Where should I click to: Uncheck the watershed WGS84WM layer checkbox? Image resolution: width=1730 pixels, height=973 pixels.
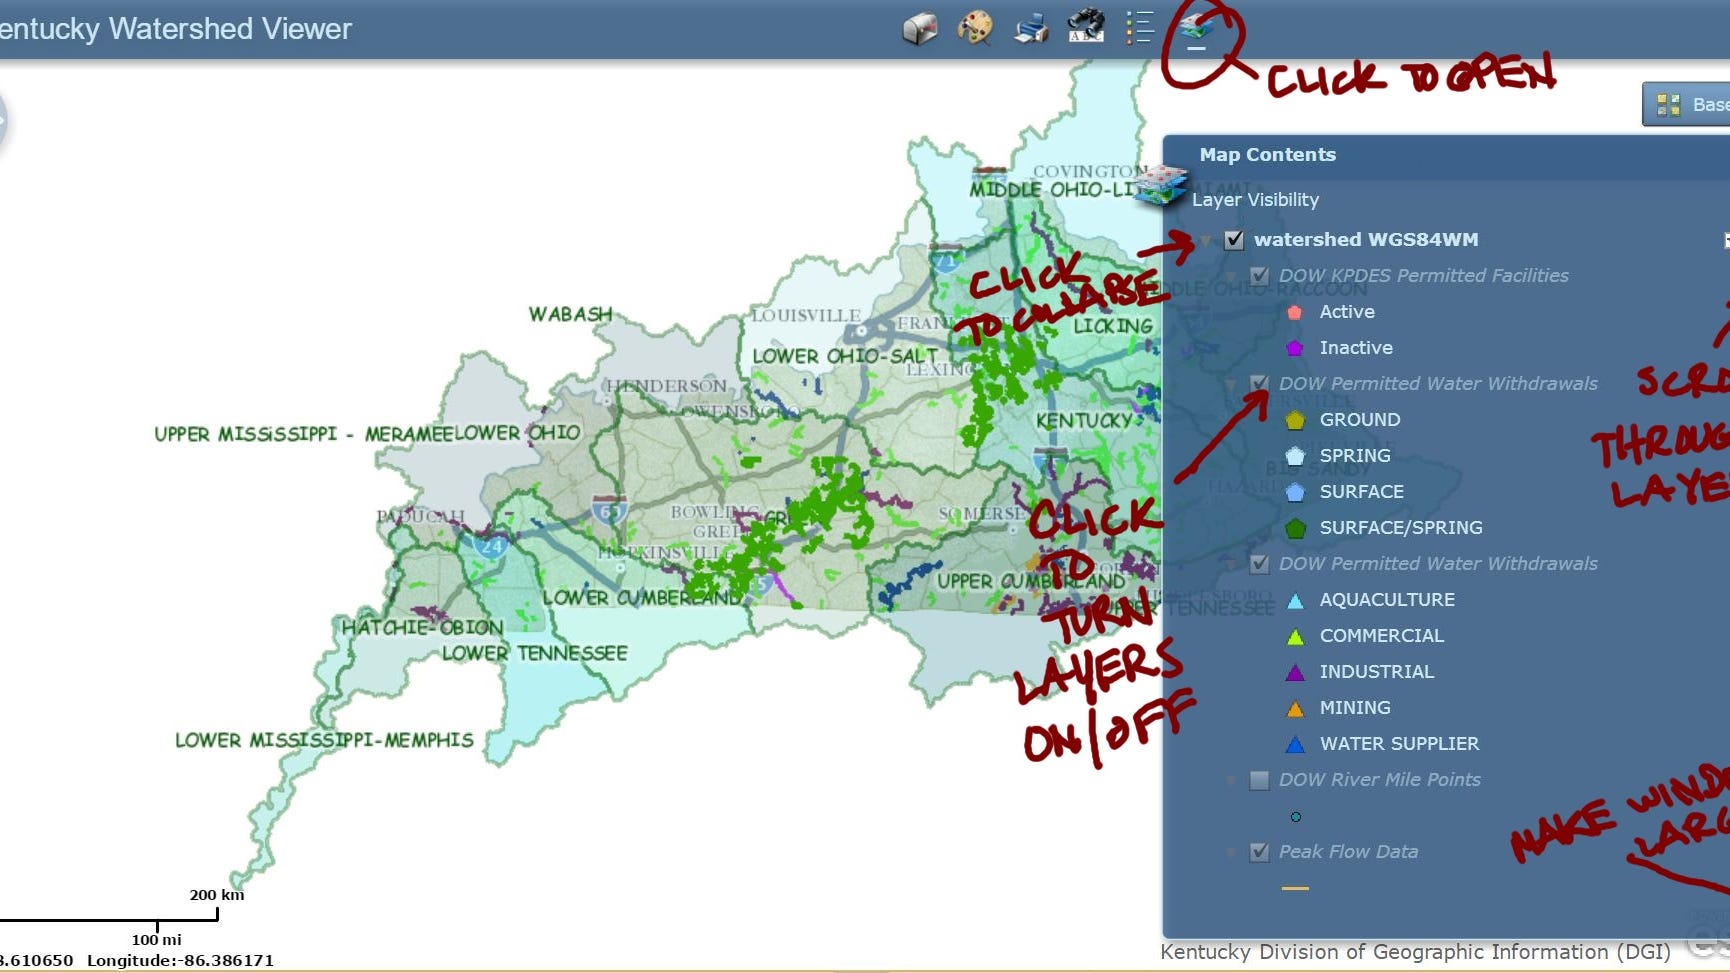[1234, 240]
